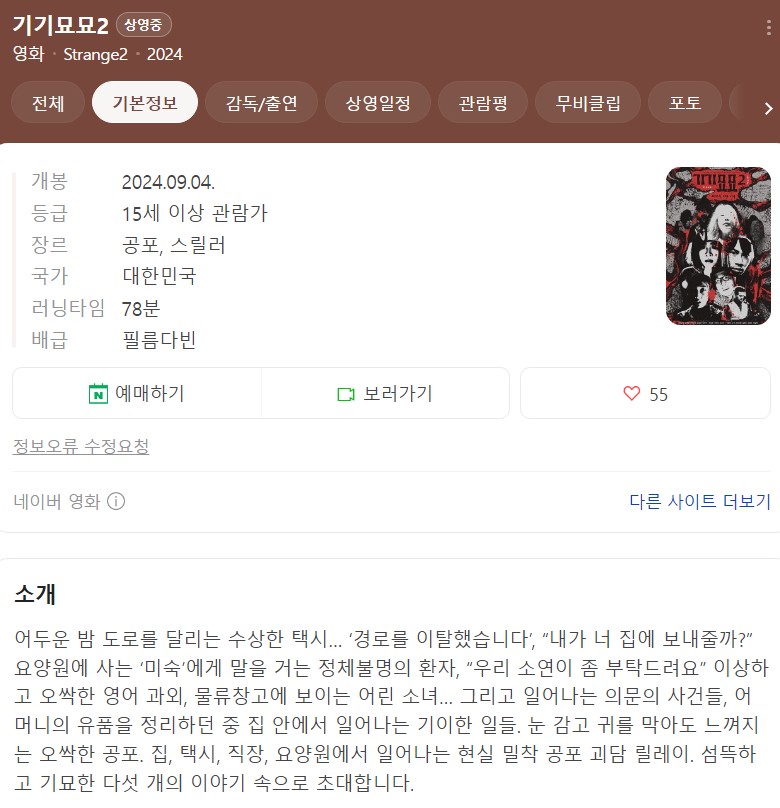Viewport: 780px width, 808px height.
Task: Switch to the 포토 tab
Action: [685, 103]
